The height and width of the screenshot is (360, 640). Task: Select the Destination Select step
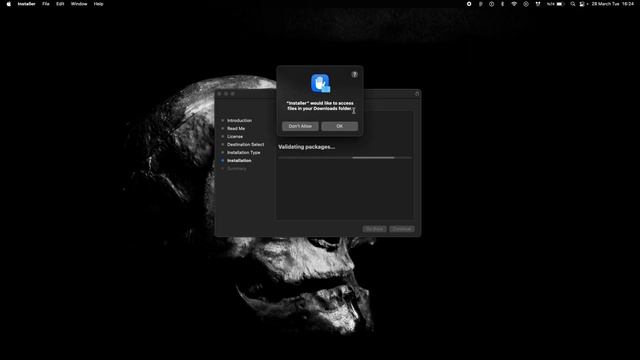tap(245, 144)
